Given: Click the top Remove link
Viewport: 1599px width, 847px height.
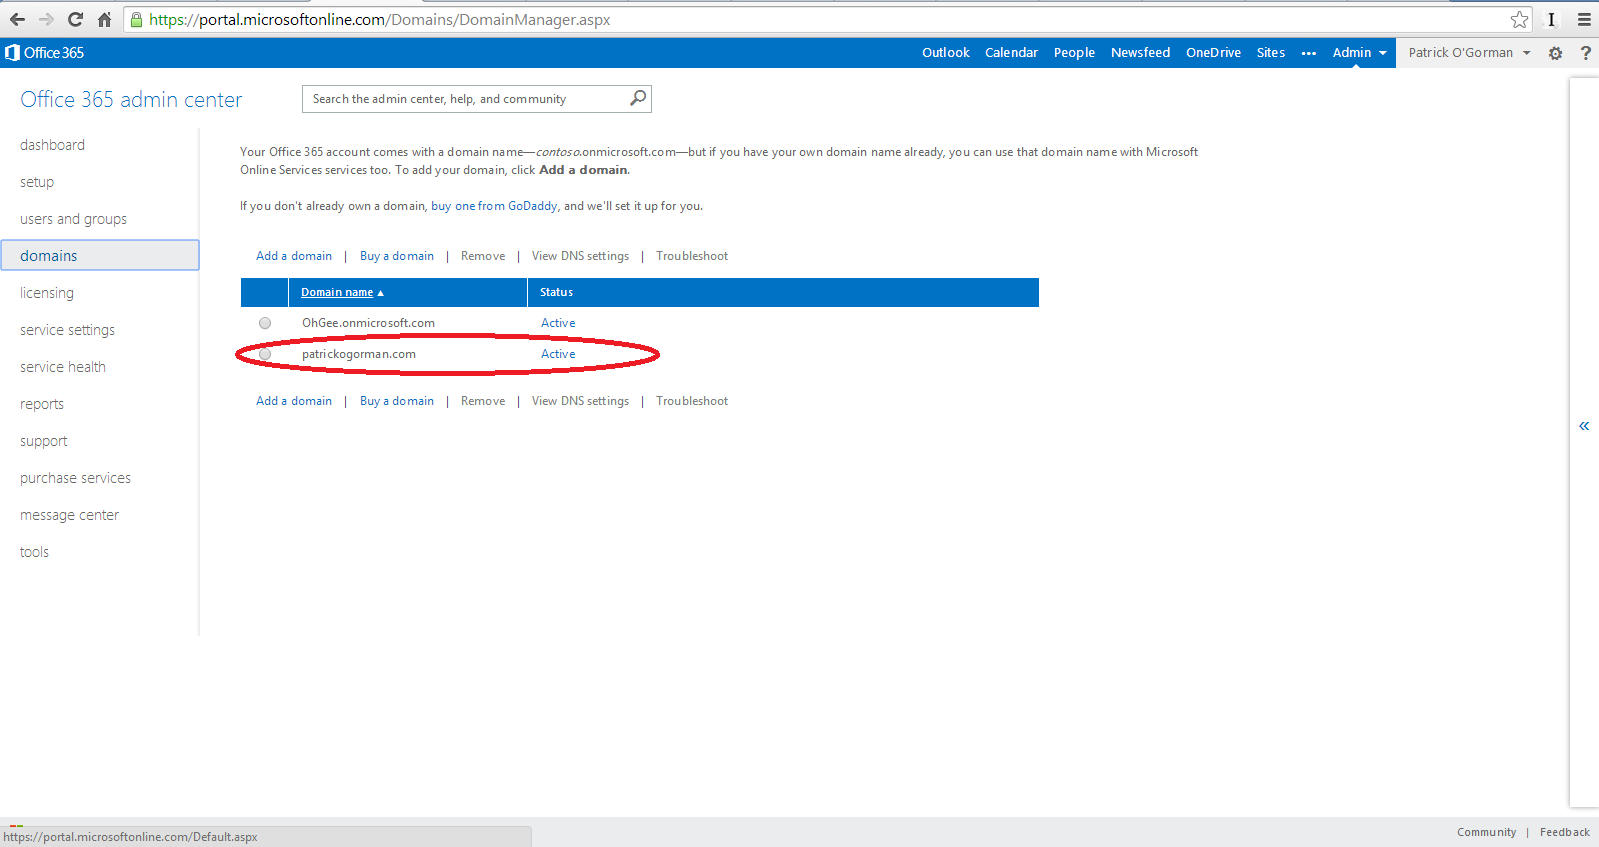Looking at the screenshot, I should tap(483, 256).
